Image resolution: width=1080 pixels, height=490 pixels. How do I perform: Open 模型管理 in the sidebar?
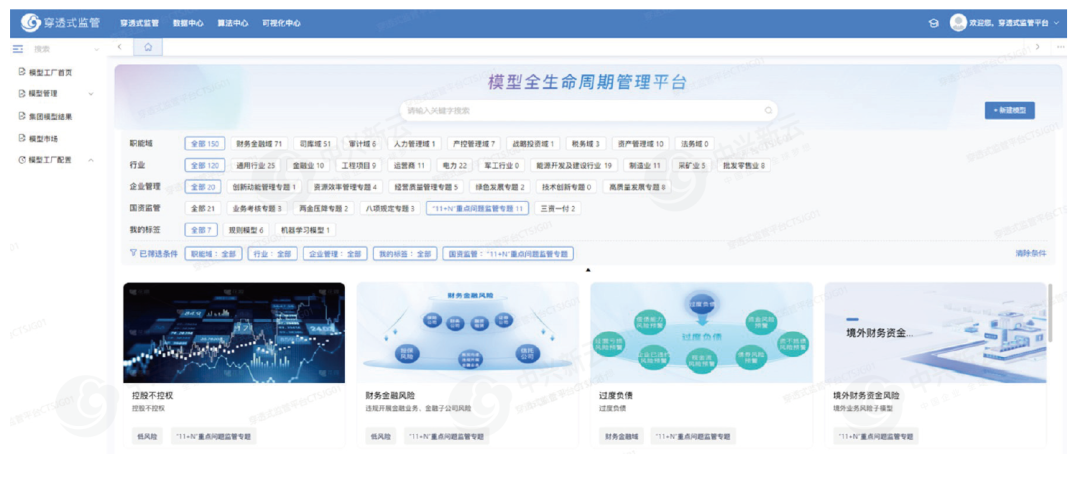click(x=43, y=94)
